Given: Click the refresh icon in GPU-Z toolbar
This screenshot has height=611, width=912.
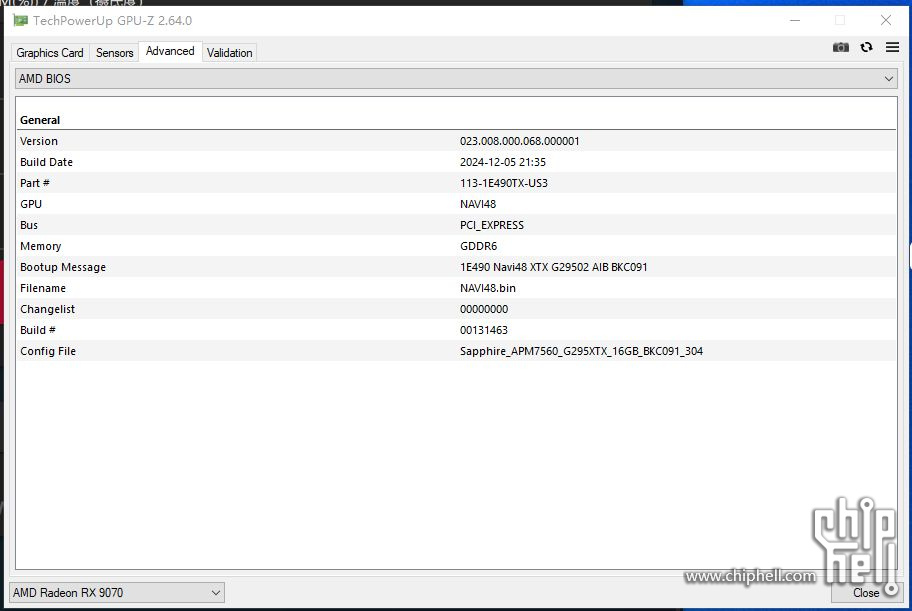Looking at the screenshot, I should 867,47.
